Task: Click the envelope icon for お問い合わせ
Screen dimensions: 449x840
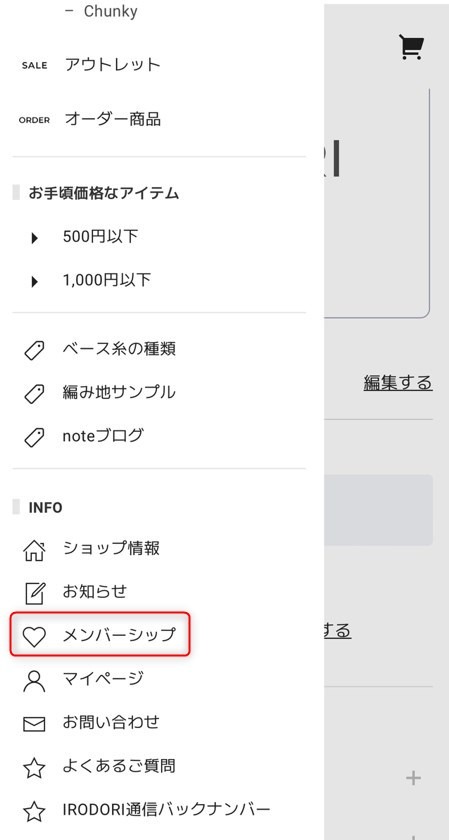Action: (x=35, y=724)
